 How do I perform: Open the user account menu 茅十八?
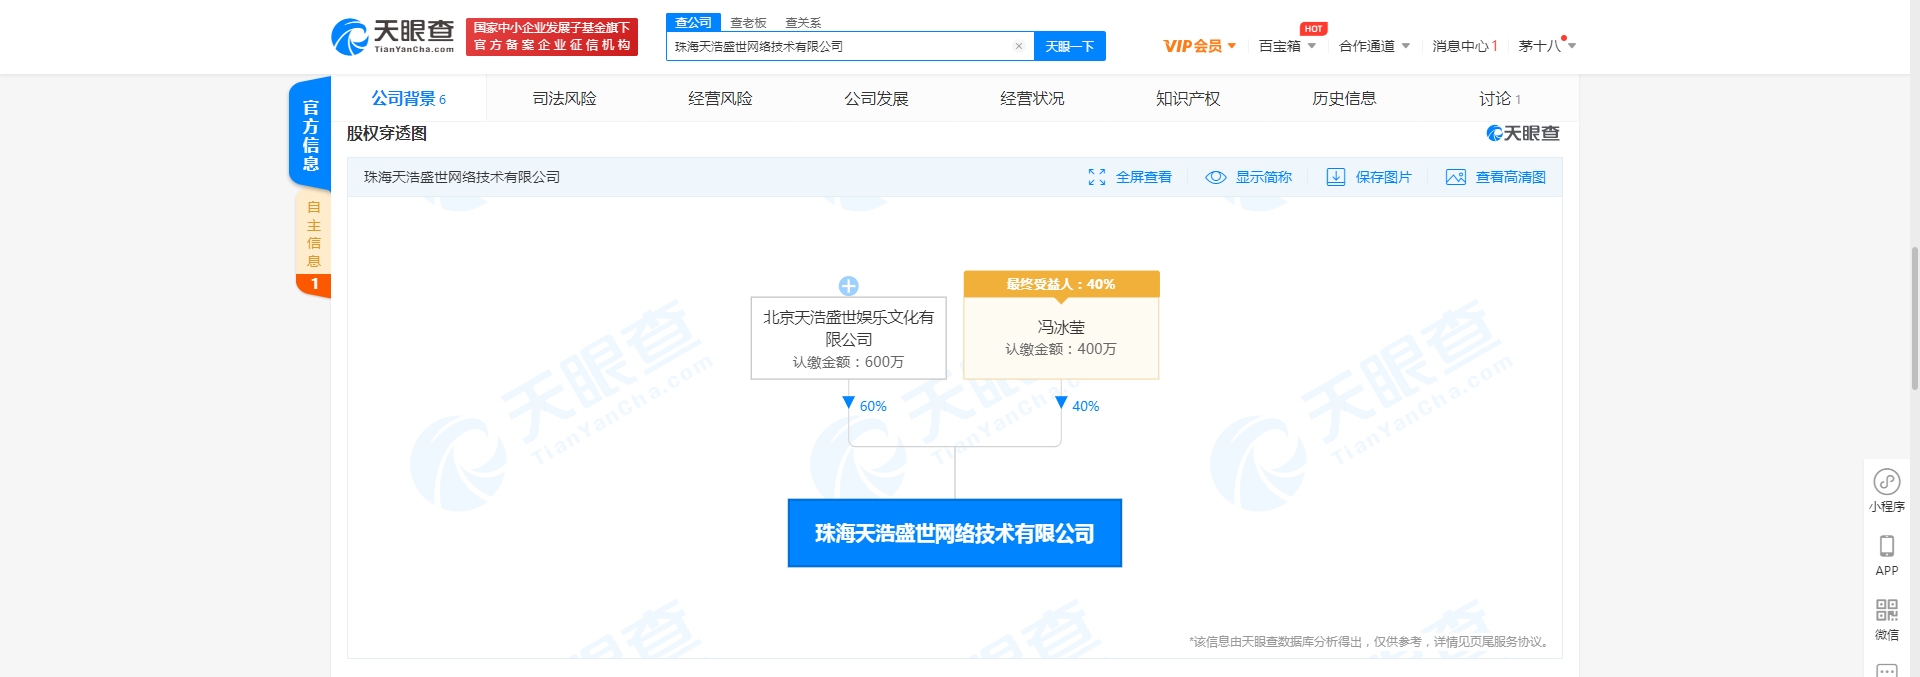(x=1546, y=46)
